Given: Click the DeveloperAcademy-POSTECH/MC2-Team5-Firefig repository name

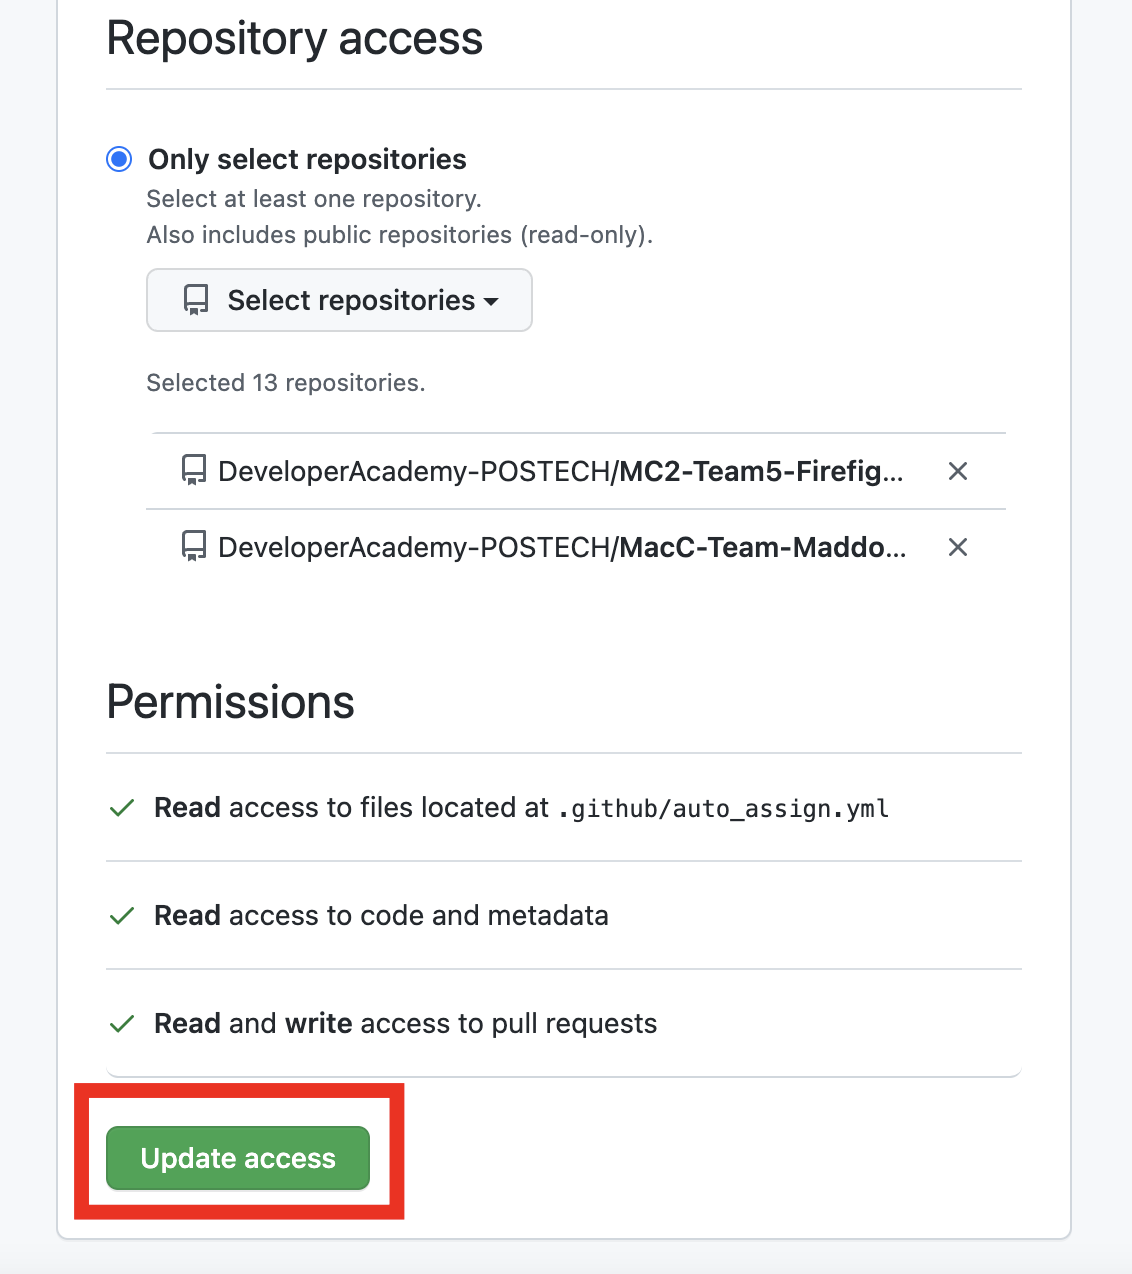Looking at the screenshot, I should (x=560, y=471).
